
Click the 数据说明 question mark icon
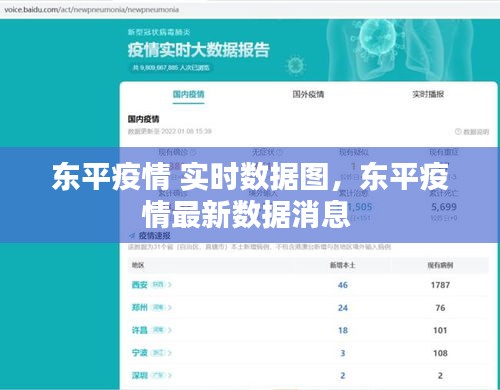pyautogui.click(x=458, y=132)
